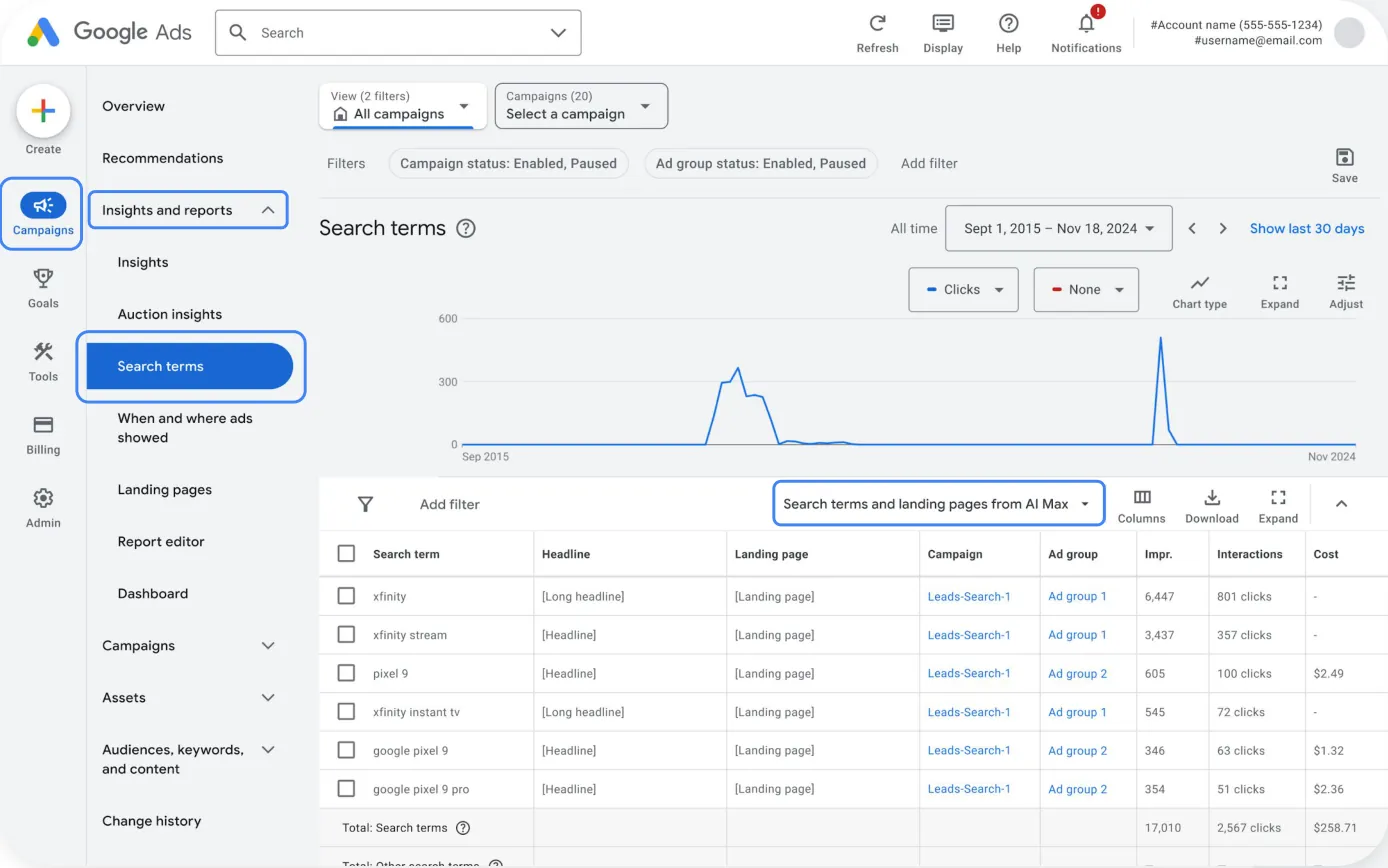
Task: Click in the top Search field
Action: click(x=398, y=33)
